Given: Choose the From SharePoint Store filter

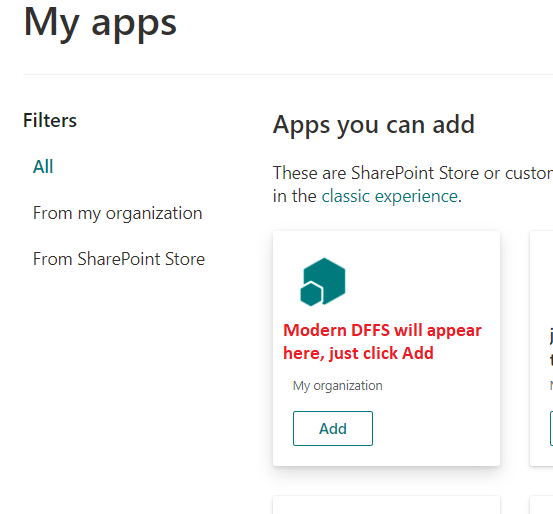Looking at the screenshot, I should (x=119, y=259).
